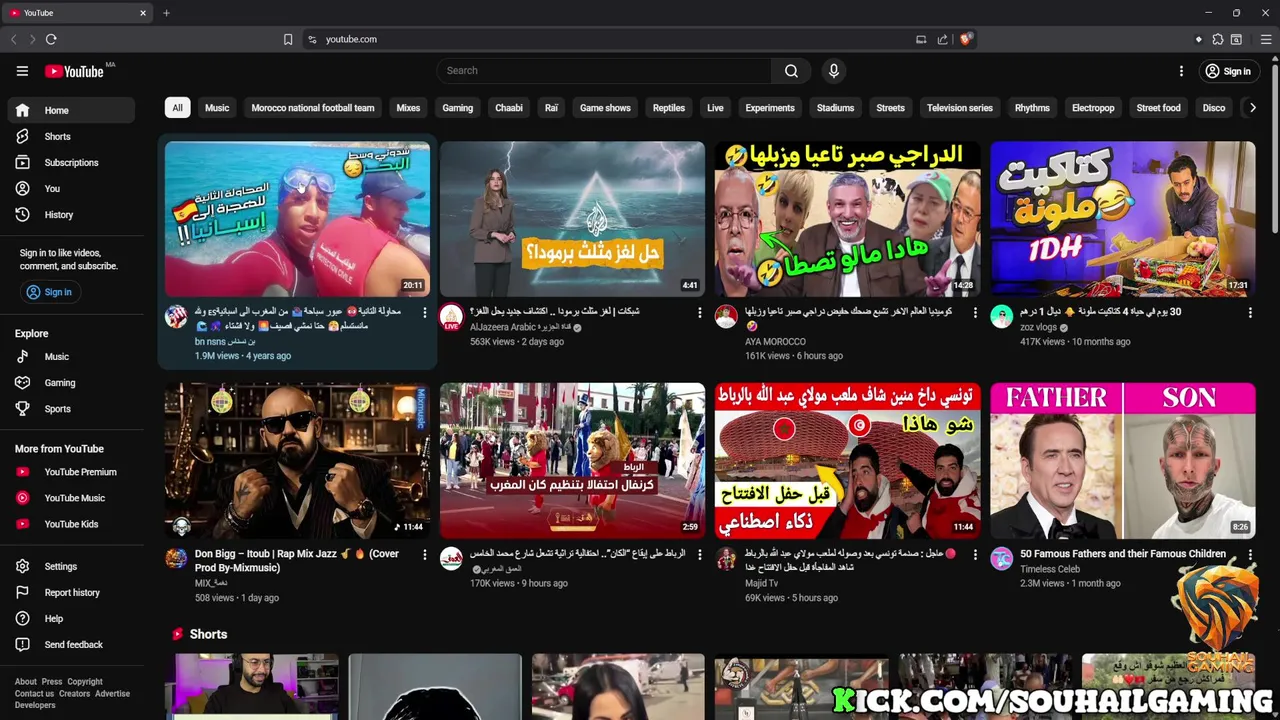Open YouTube Kids in sidebar

click(x=71, y=524)
